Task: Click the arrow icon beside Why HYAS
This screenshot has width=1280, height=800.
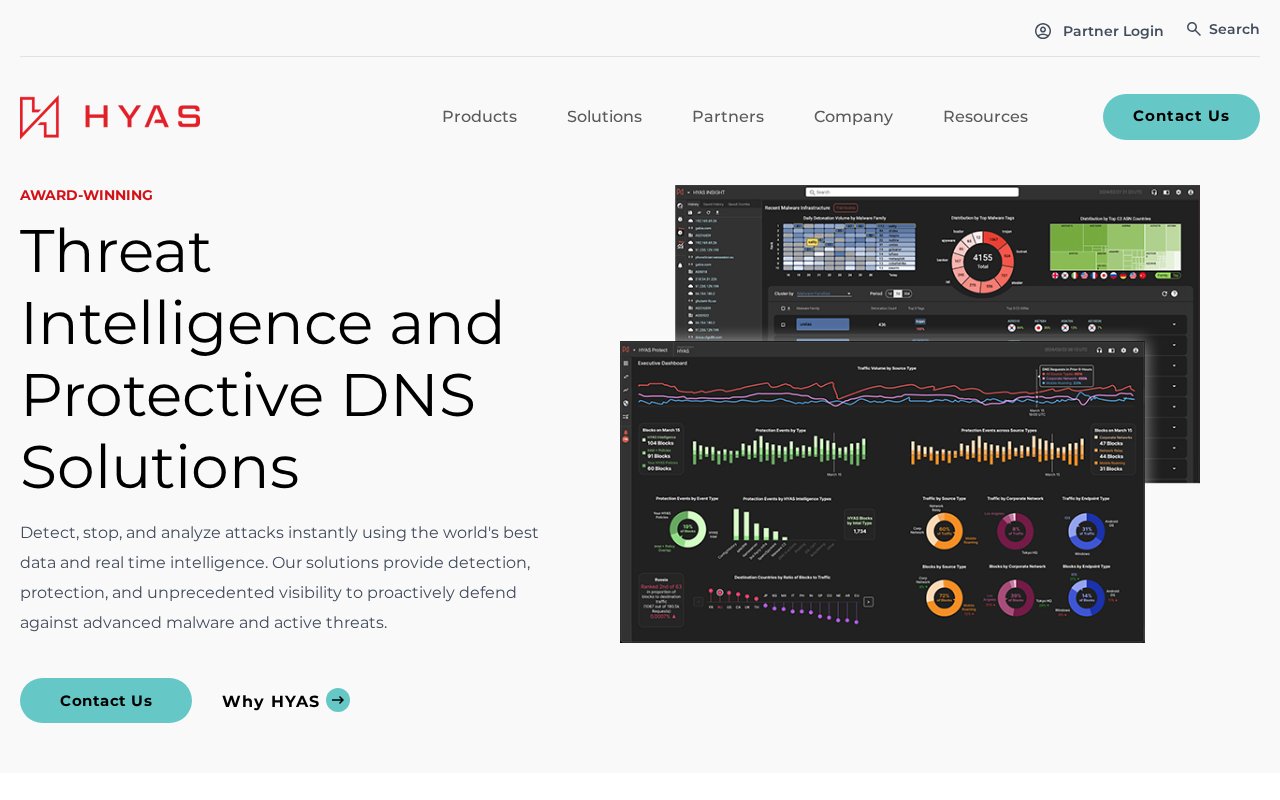Action: tap(338, 700)
